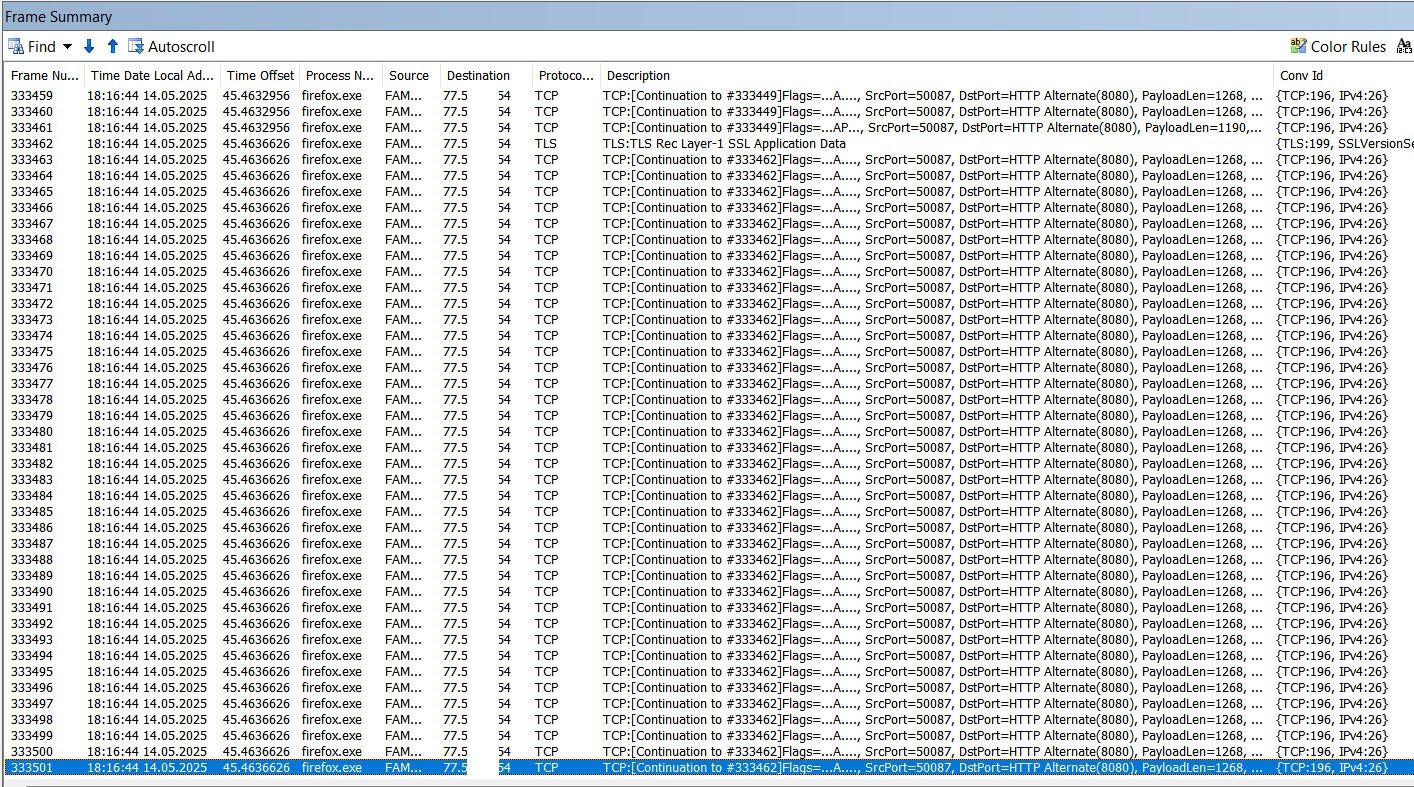Image resolution: width=1414 pixels, height=787 pixels.
Task: Sort by Time Date Local Adjusted column
Action: (x=151, y=75)
